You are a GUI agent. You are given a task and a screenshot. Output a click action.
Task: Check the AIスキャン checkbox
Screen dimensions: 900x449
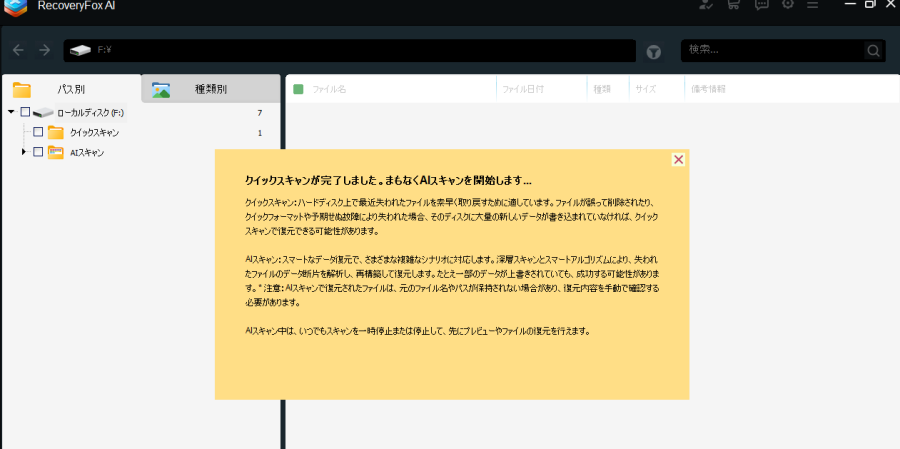pos(38,152)
